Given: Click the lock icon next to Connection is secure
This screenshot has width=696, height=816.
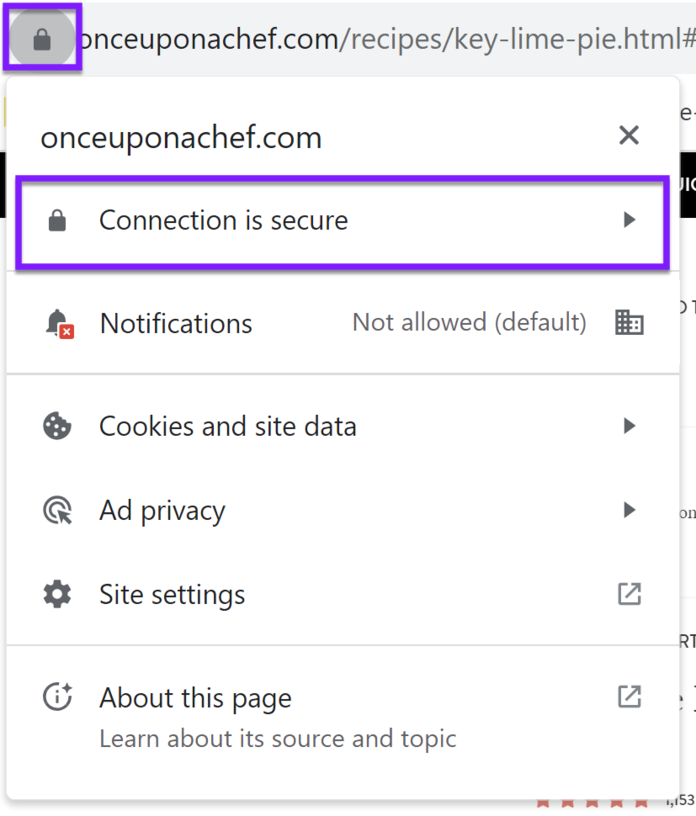Looking at the screenshot, I should tap(57, 220).
